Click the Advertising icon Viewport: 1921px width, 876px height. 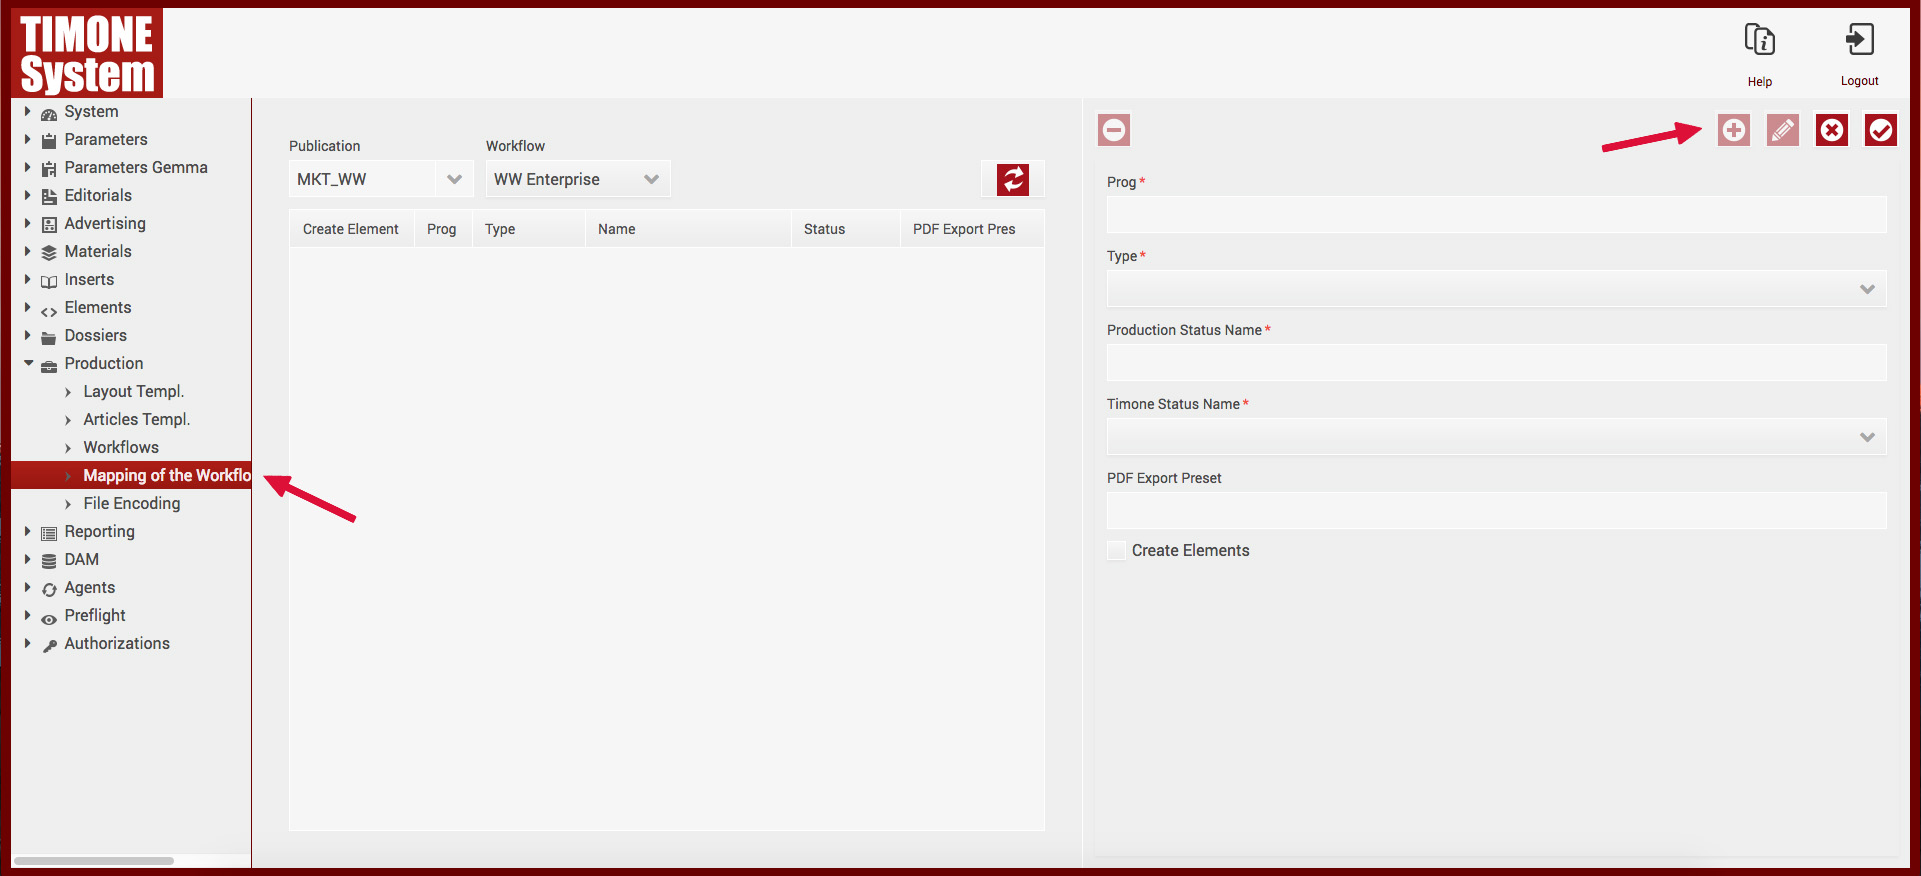pyautogui.click(x=49, y=225)
